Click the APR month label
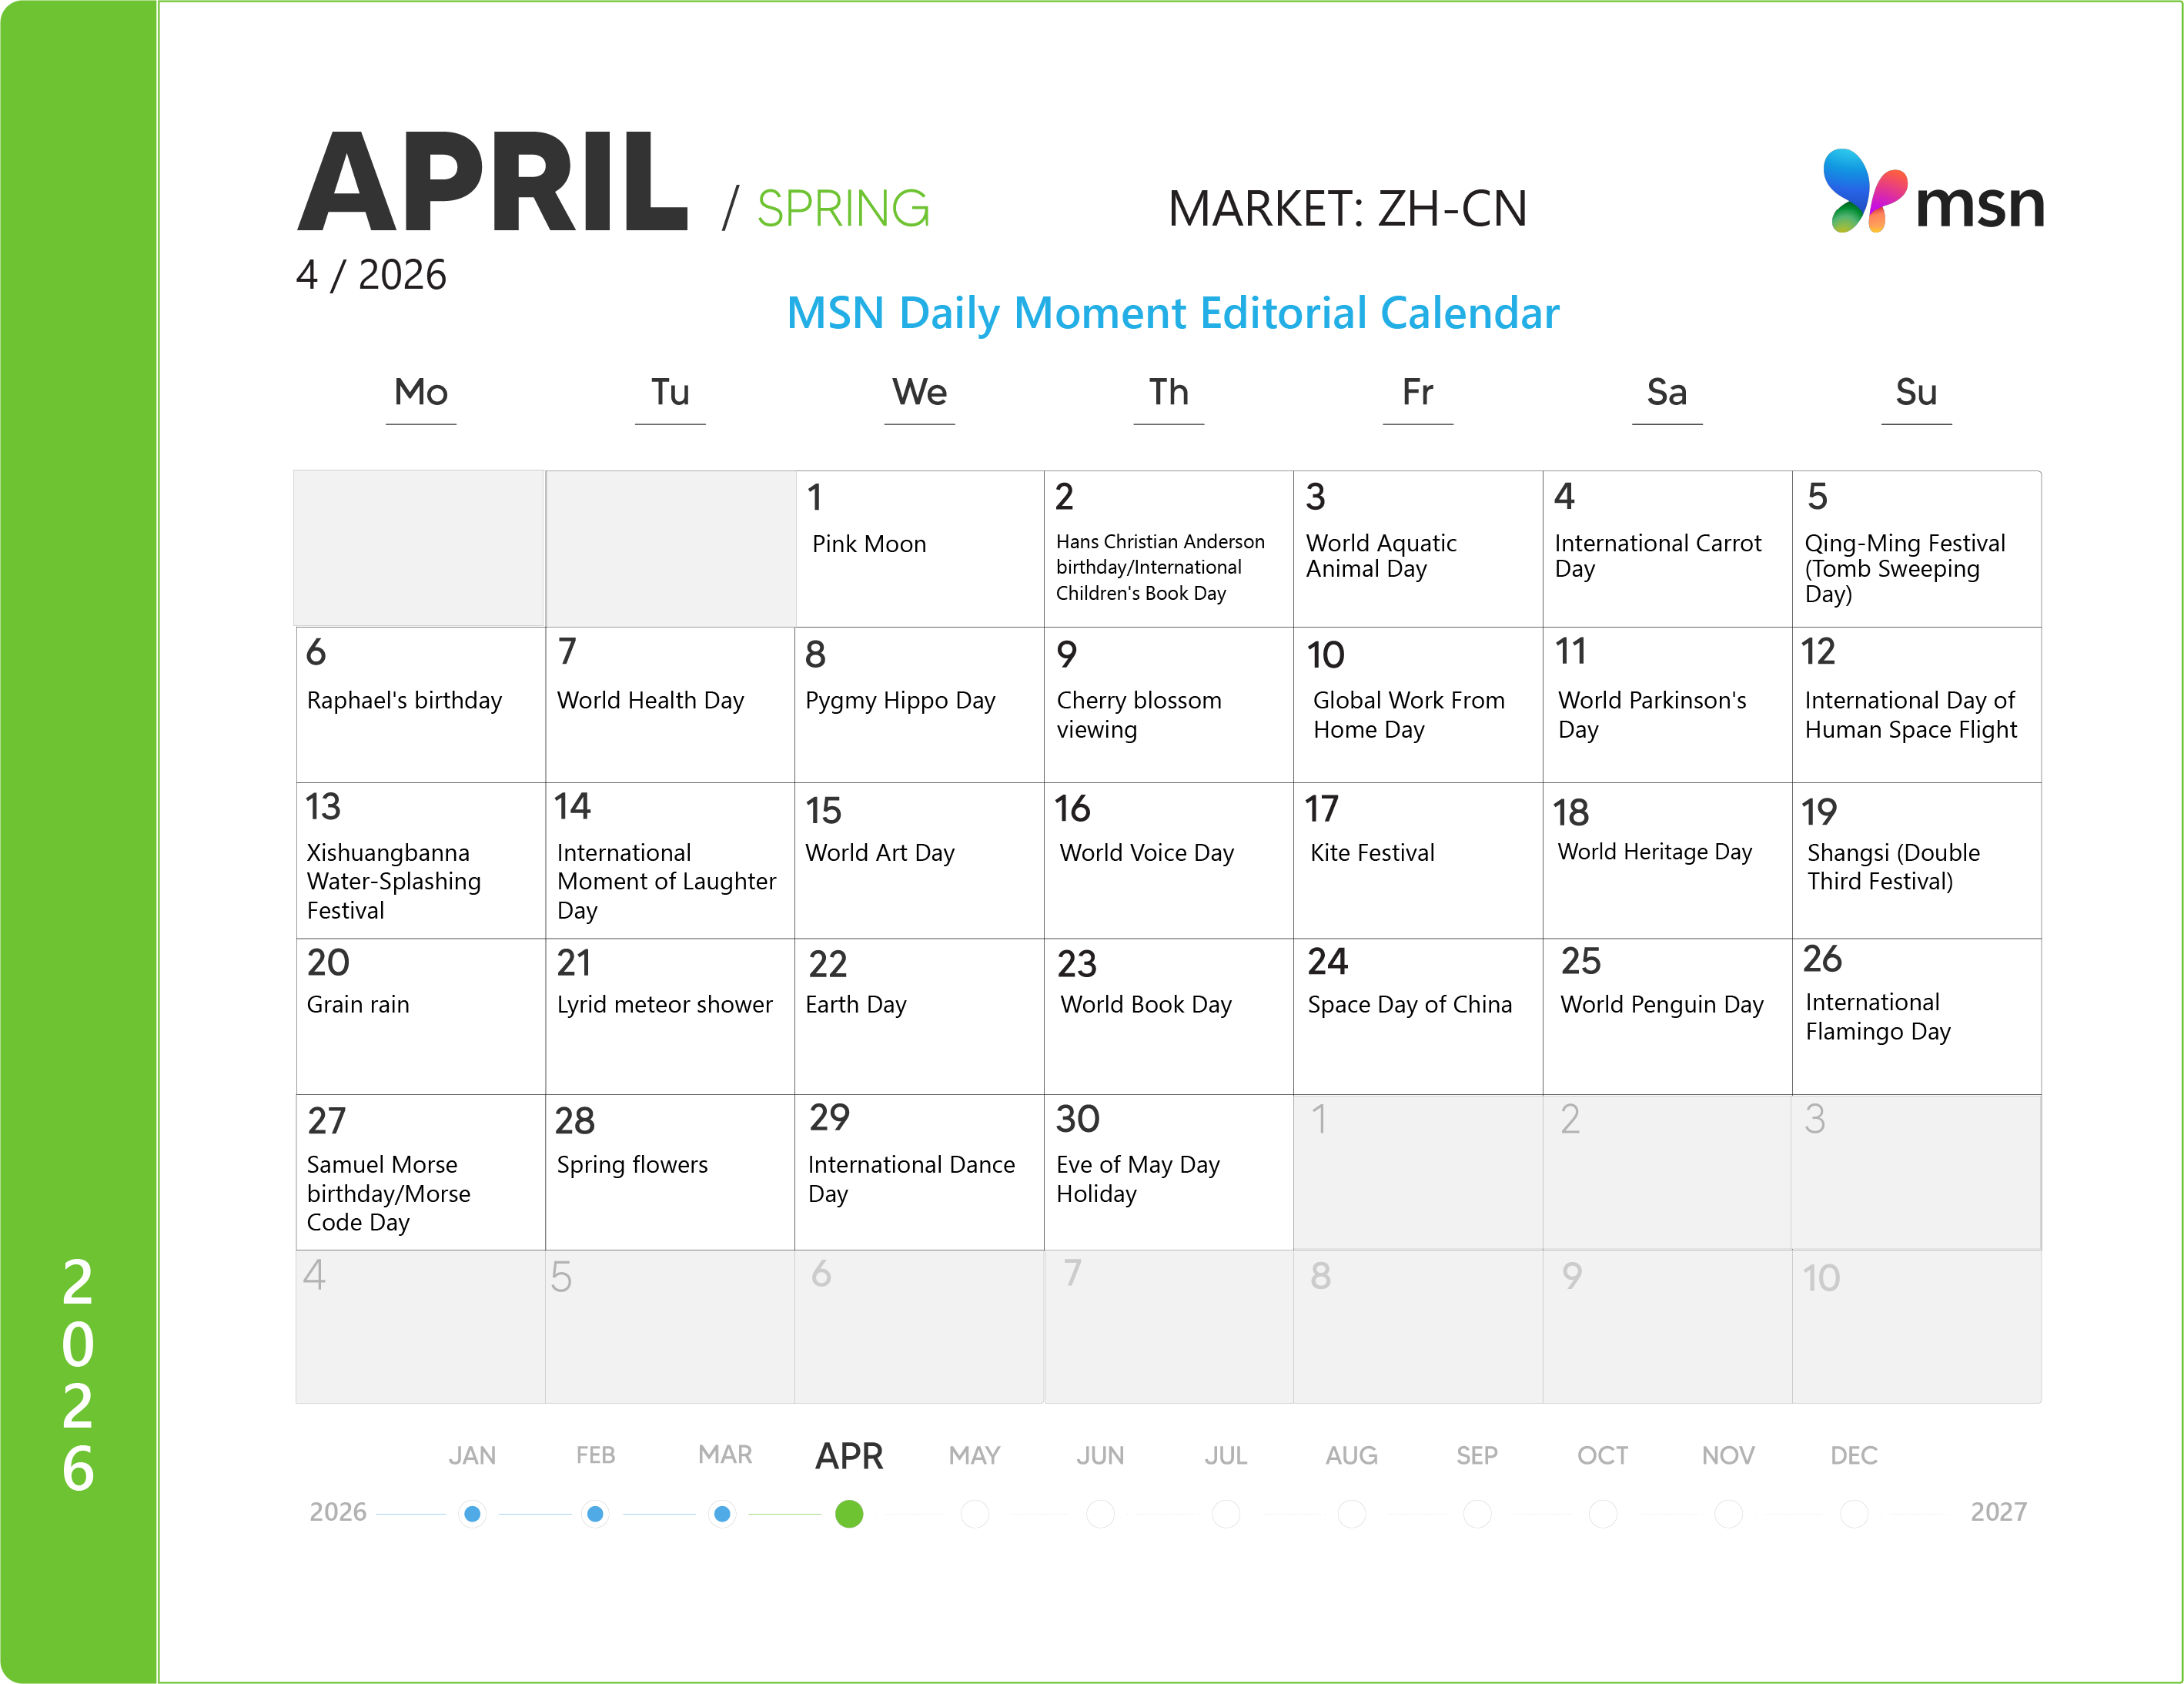 pos(849,1455)
